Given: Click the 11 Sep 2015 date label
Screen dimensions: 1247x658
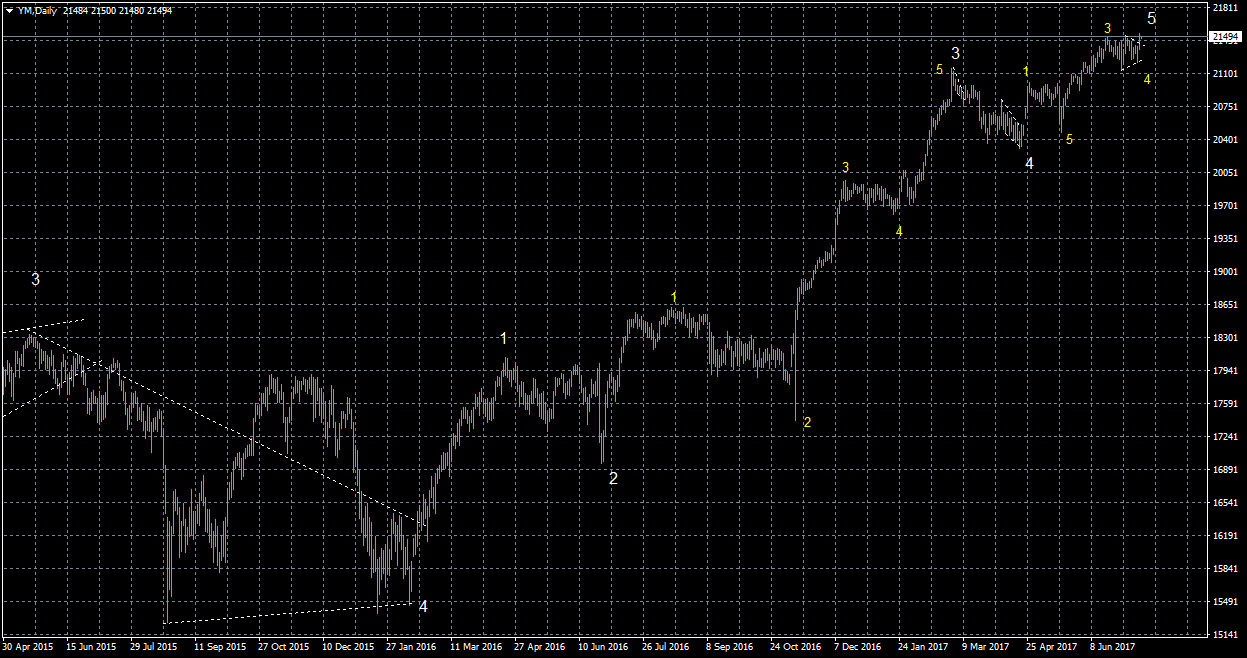Looking at the screenshot, I should (220, 648).
